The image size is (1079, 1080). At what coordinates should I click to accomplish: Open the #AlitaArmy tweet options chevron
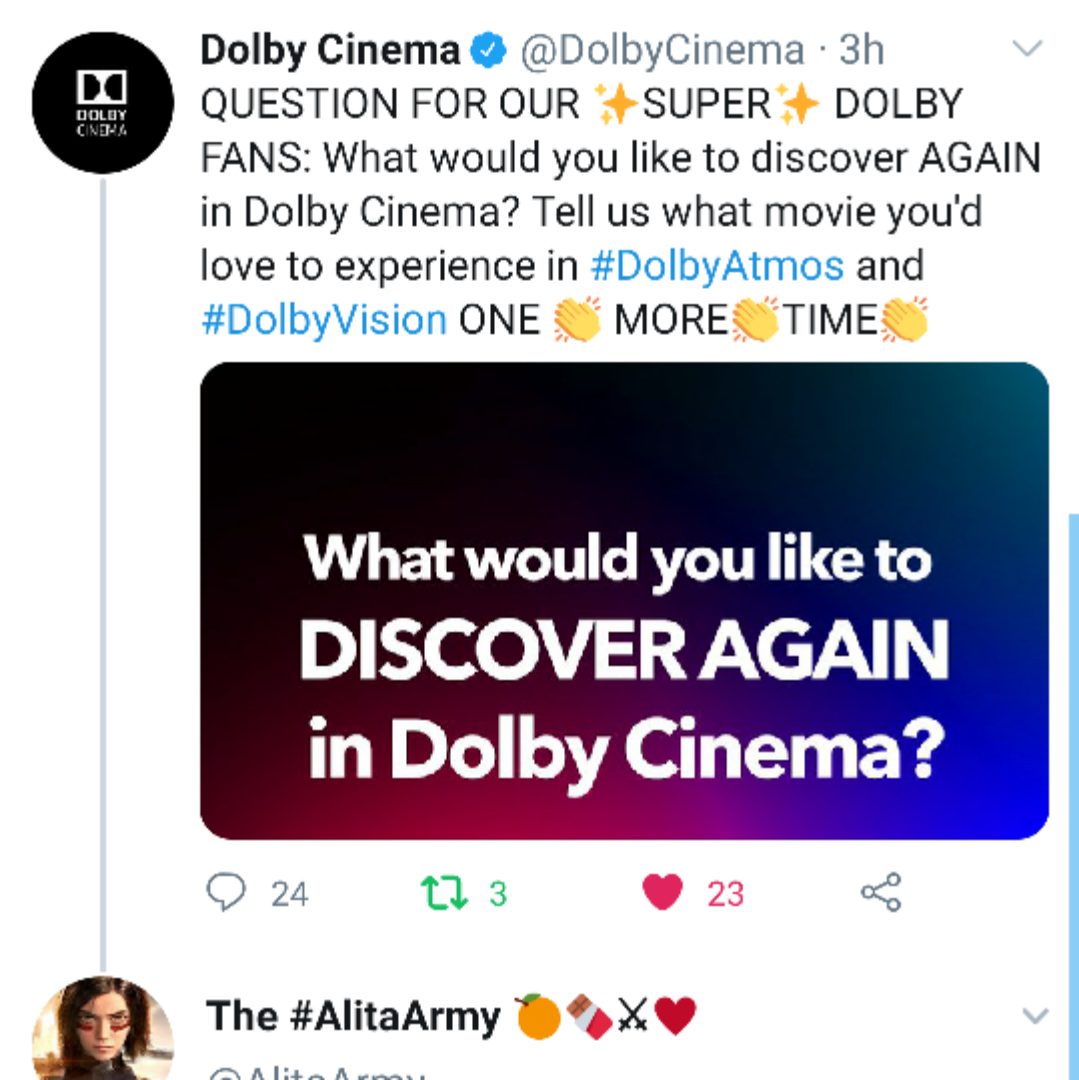coord(1035,1017)
